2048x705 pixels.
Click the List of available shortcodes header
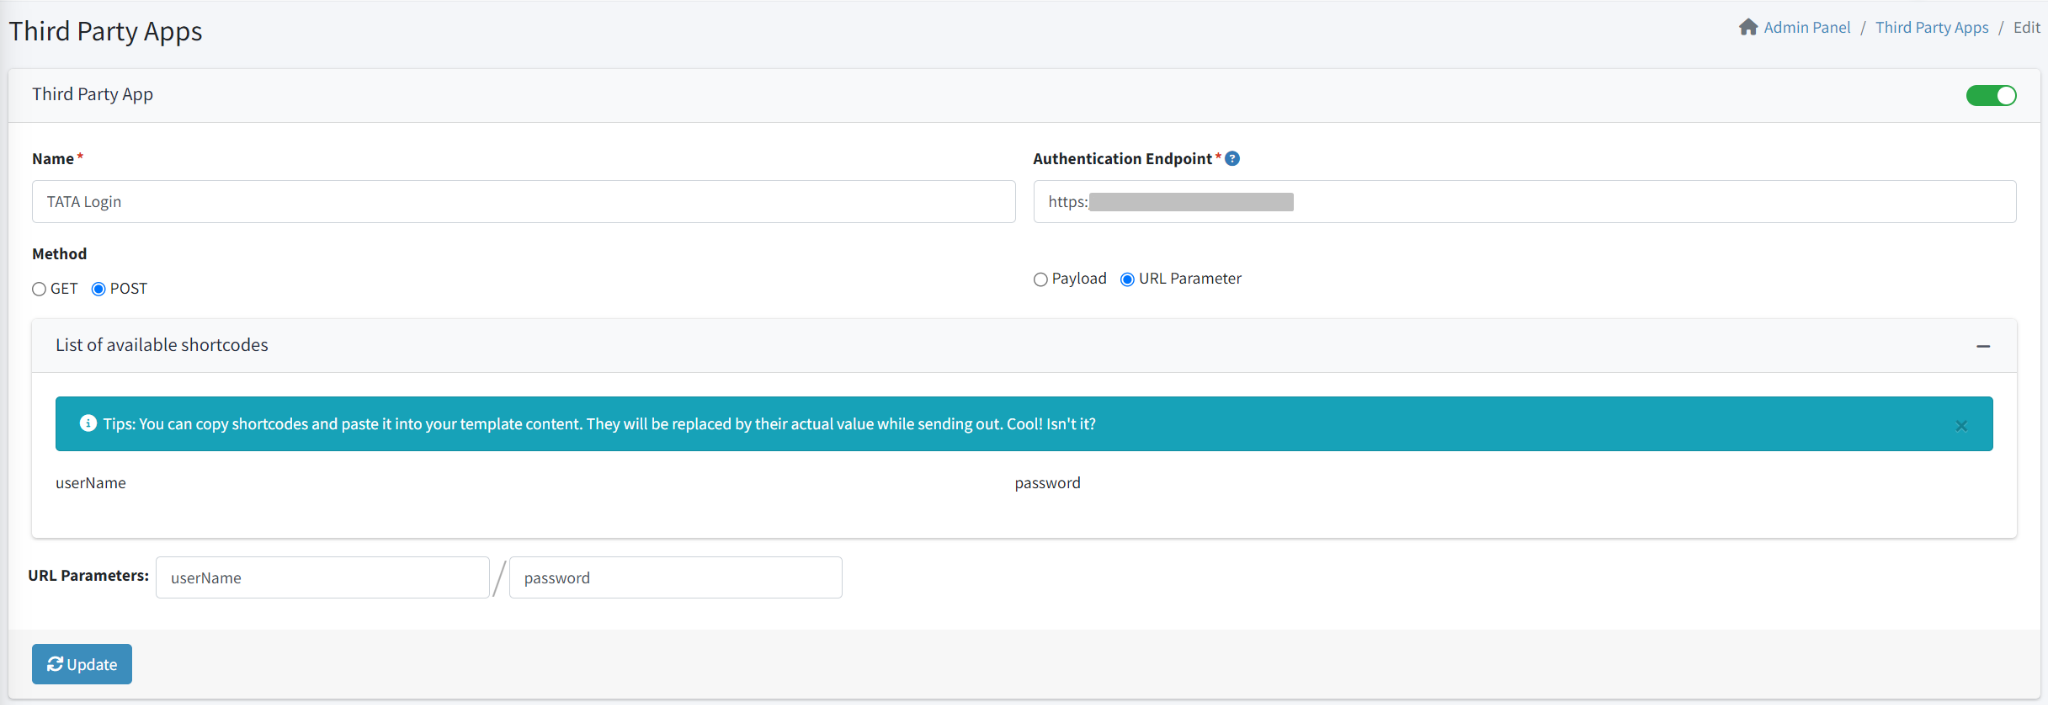coord(162,345)
